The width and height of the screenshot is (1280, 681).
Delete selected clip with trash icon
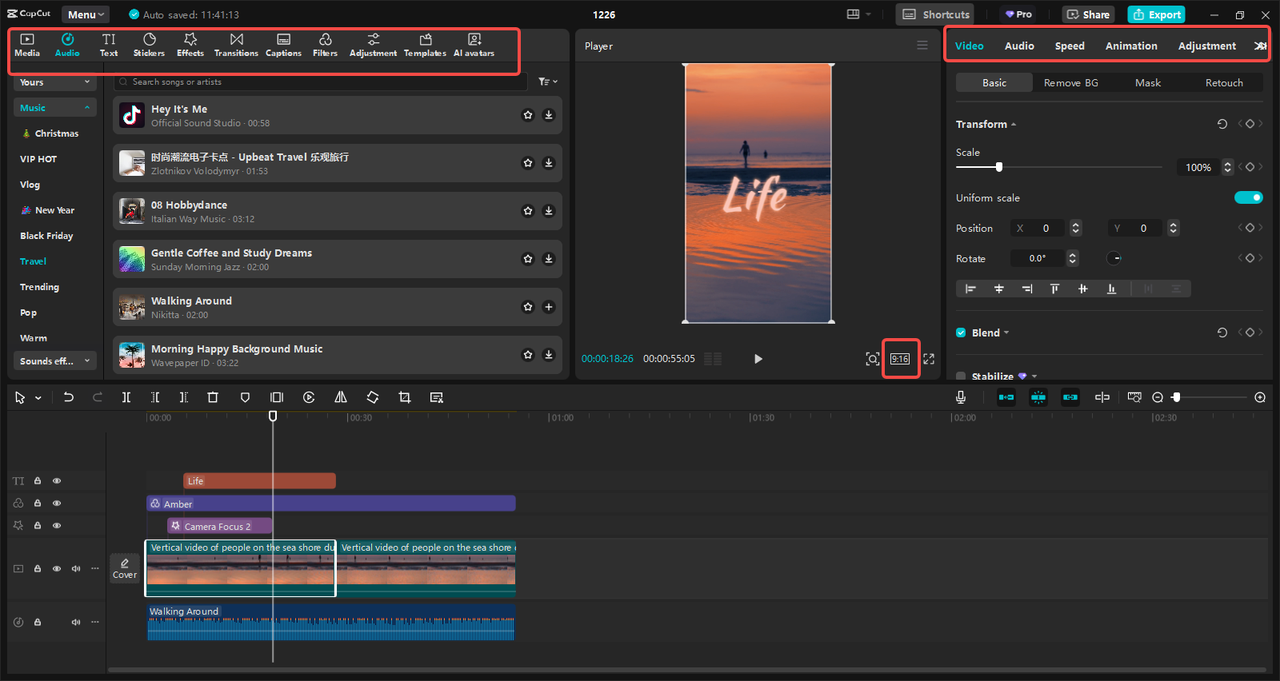pyautogui.click(x=213, y=397)
